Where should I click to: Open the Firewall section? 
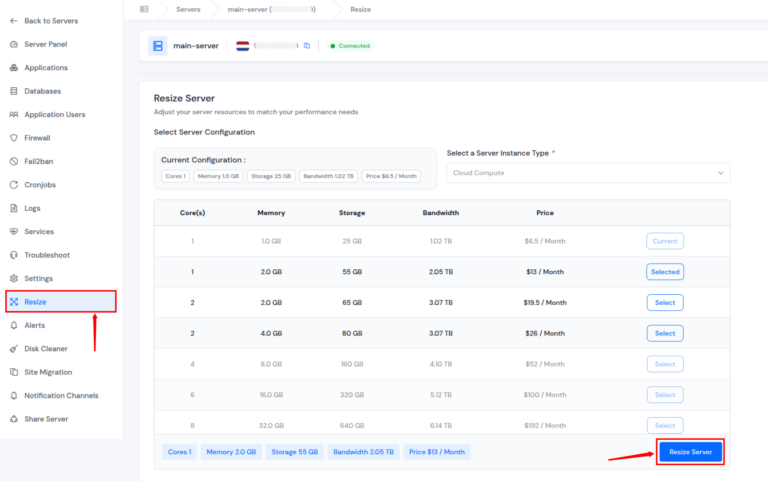pyautogui.click(x=37, y=138)
